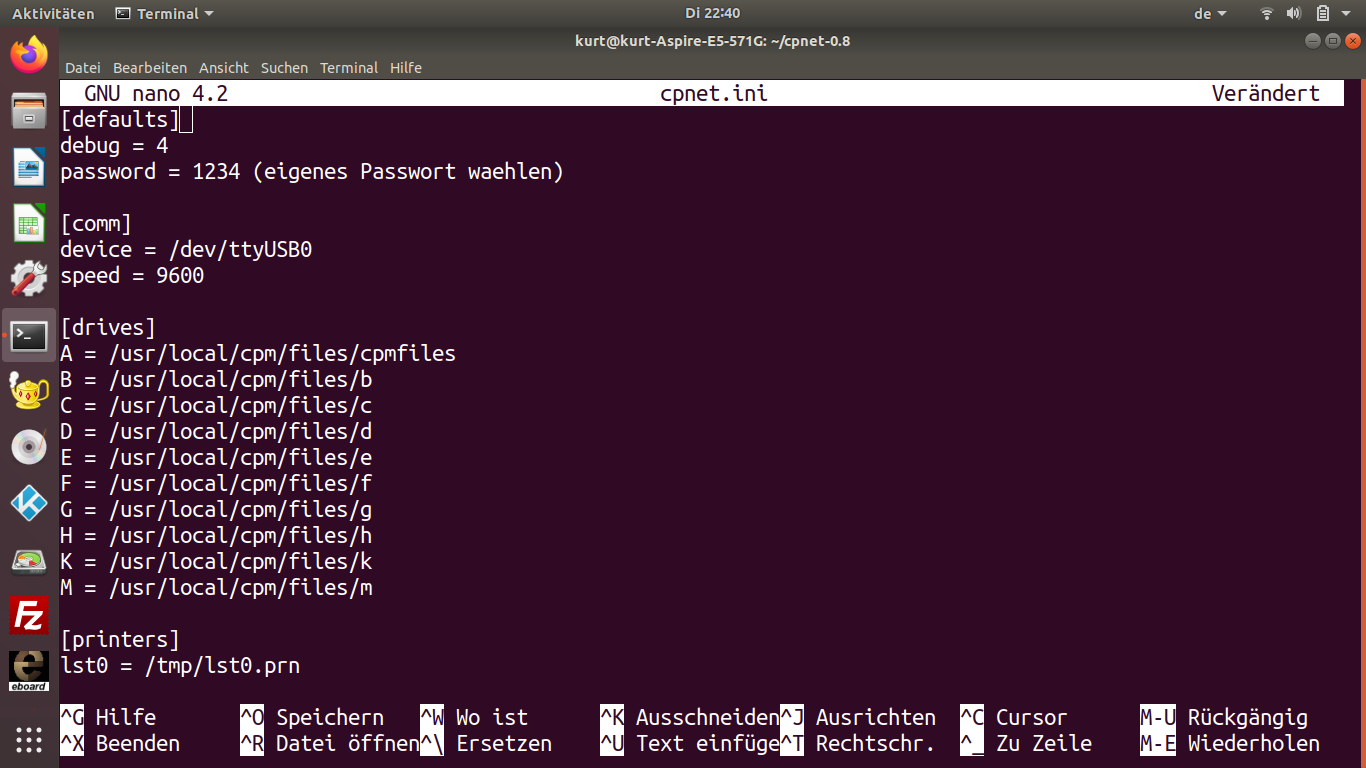Viewport: 1366px width, 768px height.
Task: Click the Aktivitäten button
Action: 53,14
